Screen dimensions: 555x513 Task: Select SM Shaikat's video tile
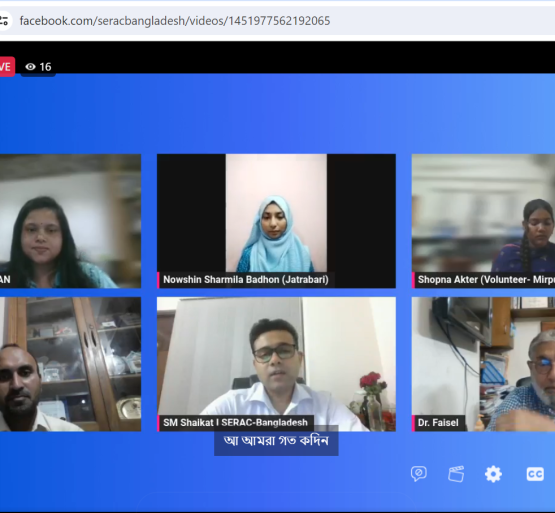pyautogui.click(x=276, y=364)
